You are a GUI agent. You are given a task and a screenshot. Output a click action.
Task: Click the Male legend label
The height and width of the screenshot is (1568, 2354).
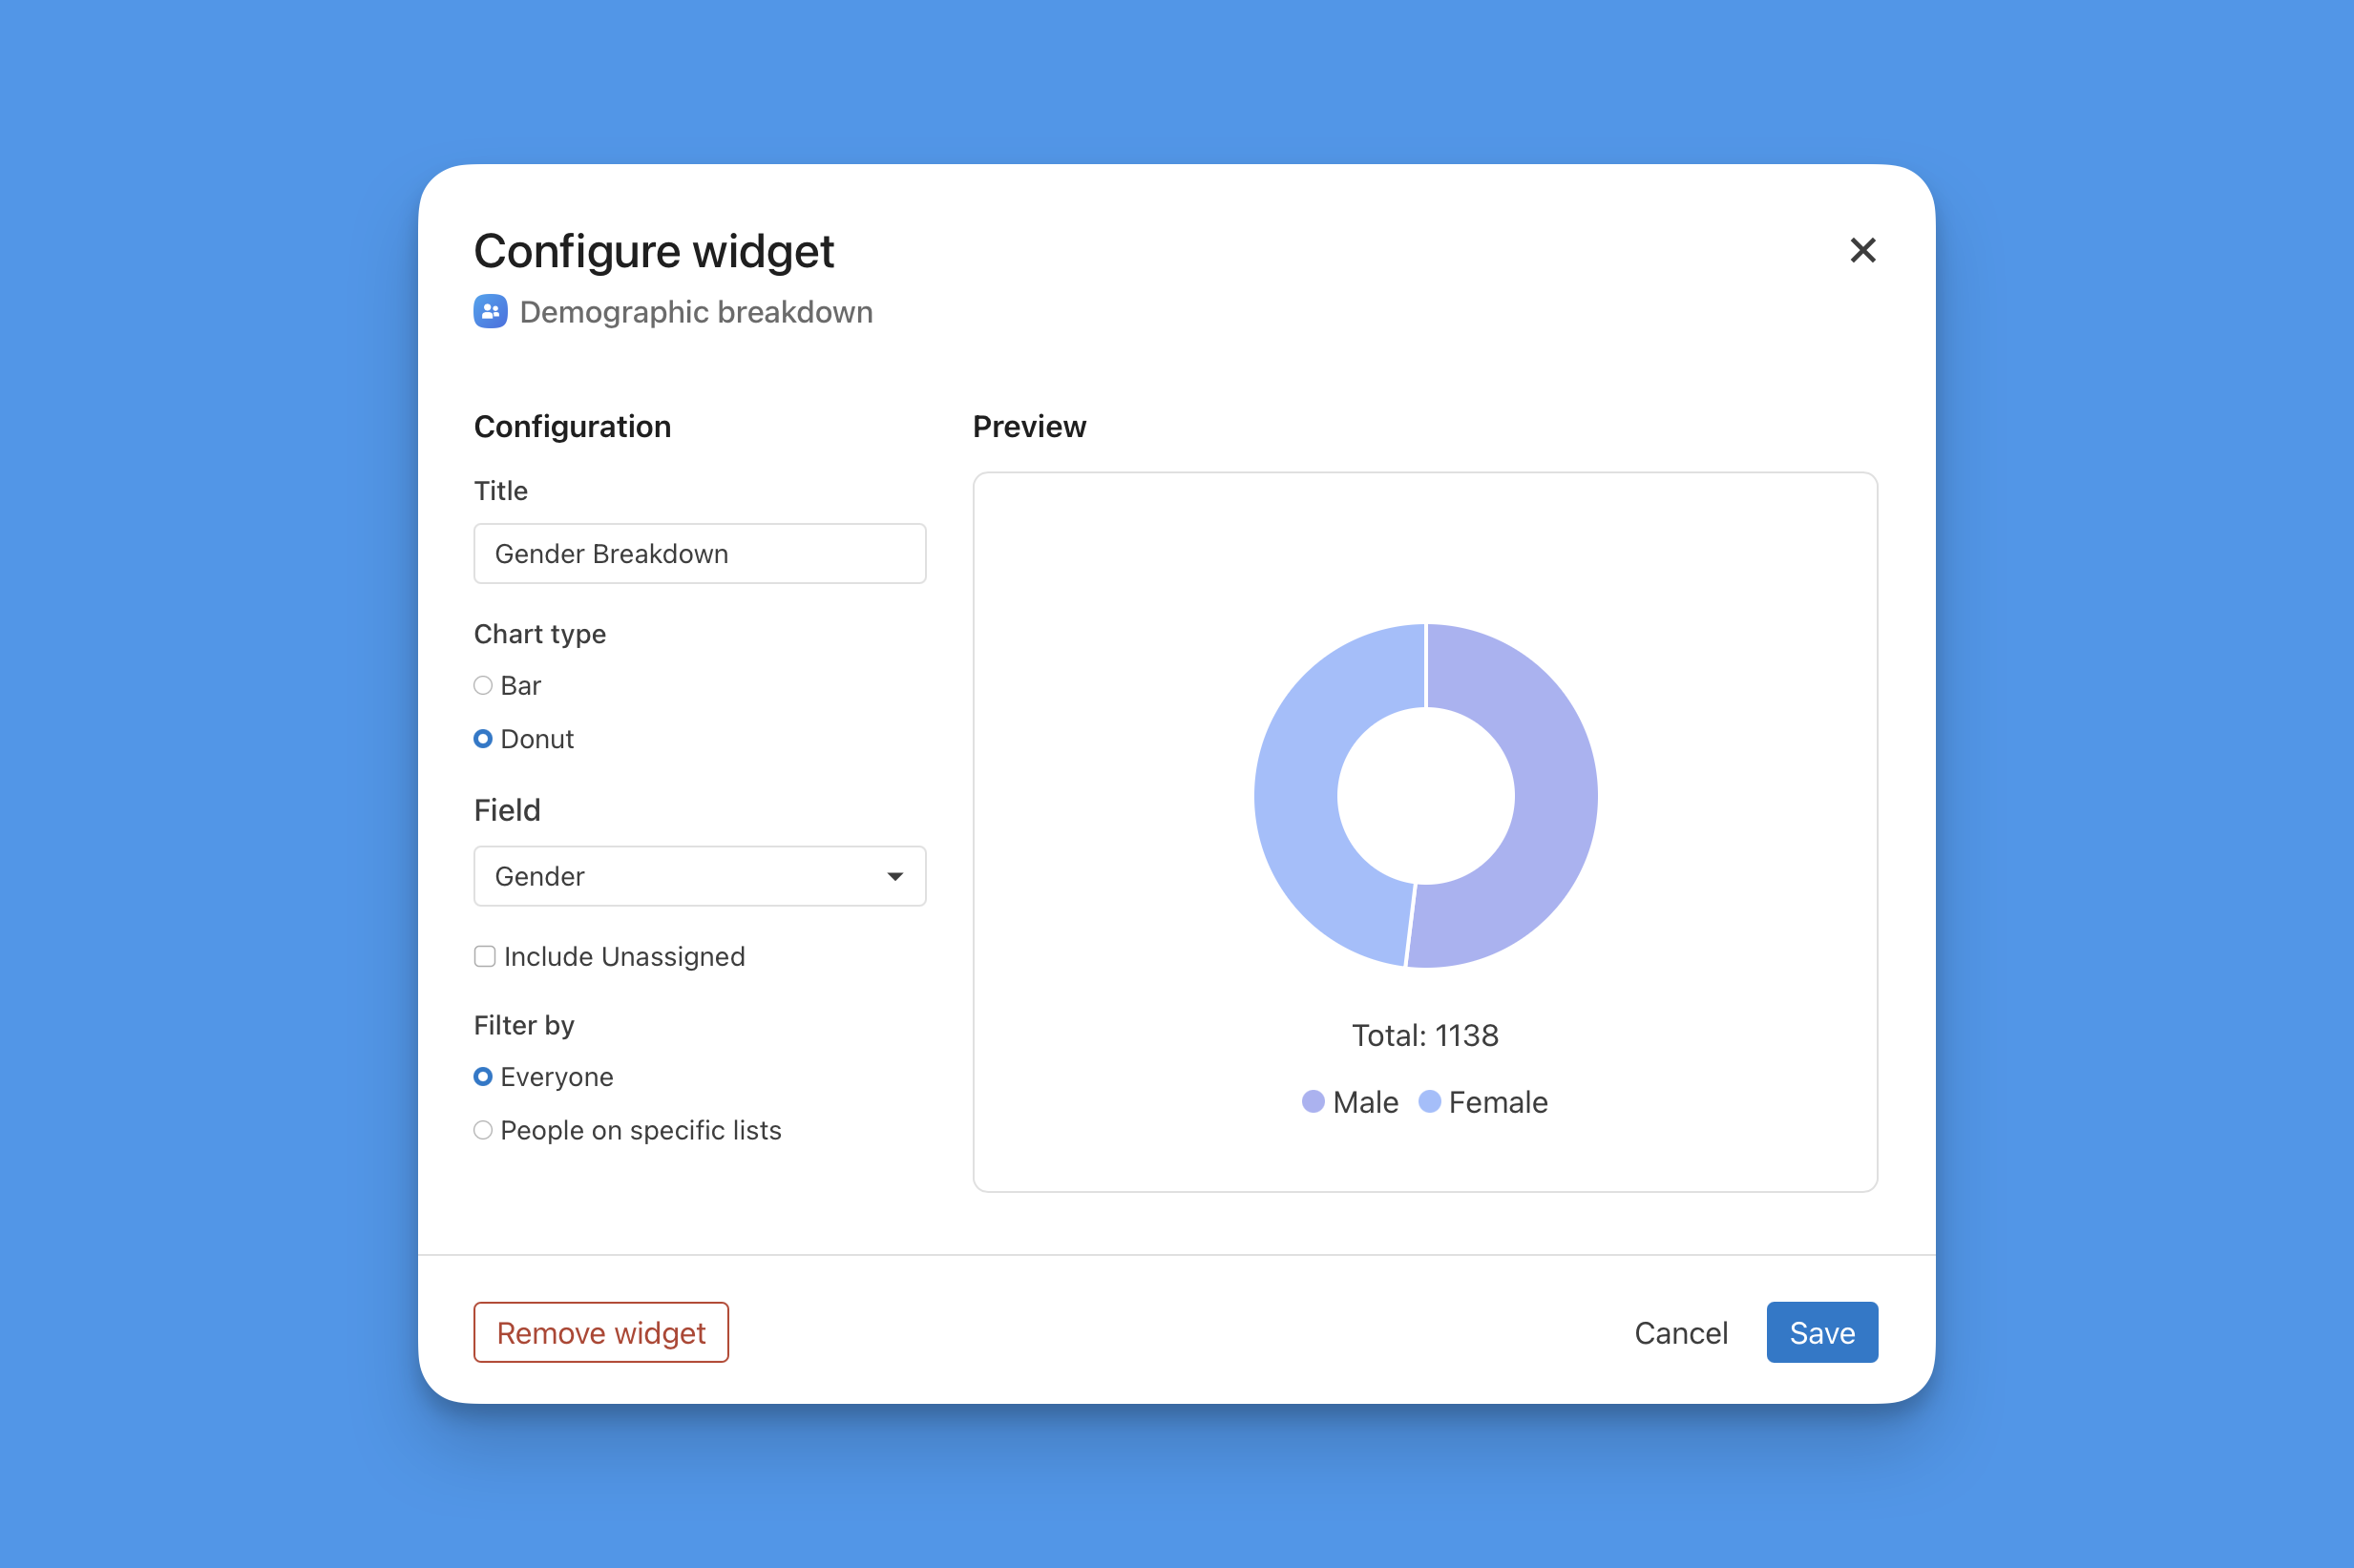(x=1365, y=1102)
